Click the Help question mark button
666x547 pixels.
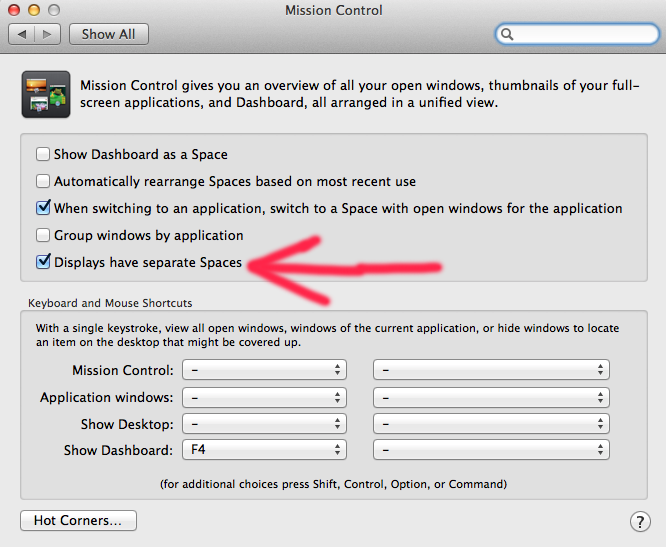pos(640,521)
